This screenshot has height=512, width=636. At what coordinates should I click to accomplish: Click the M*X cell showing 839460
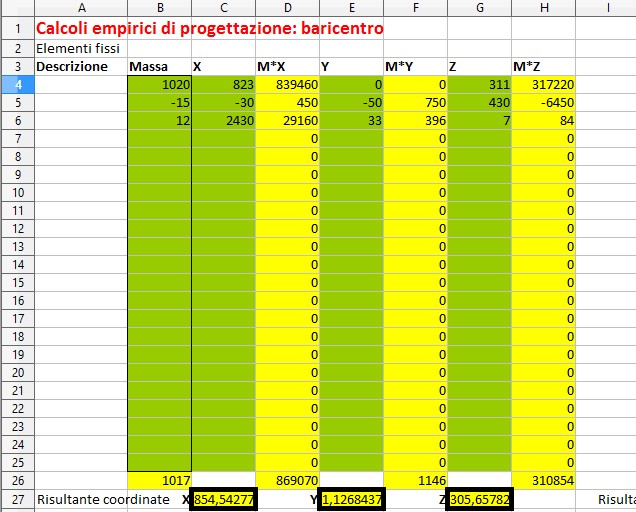coord(287,85)
